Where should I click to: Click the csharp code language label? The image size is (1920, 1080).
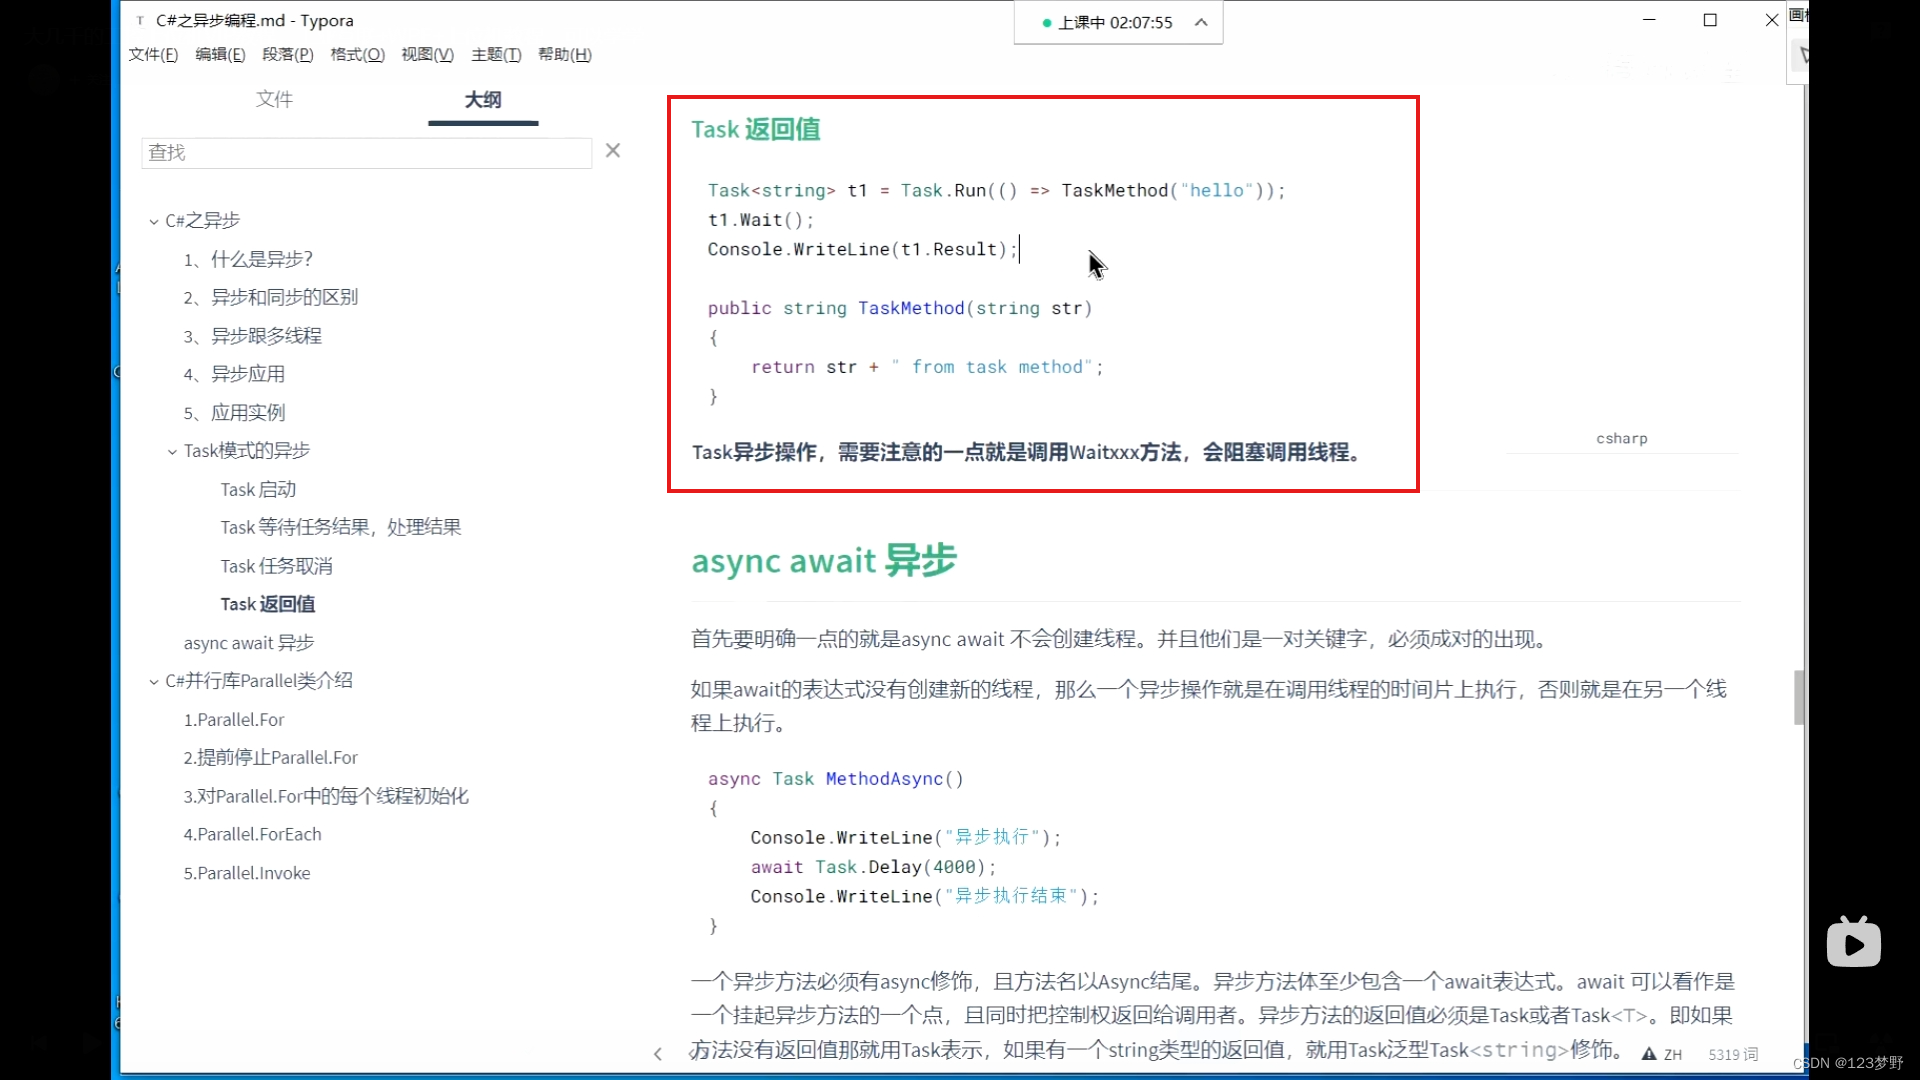pos(1621,438)
